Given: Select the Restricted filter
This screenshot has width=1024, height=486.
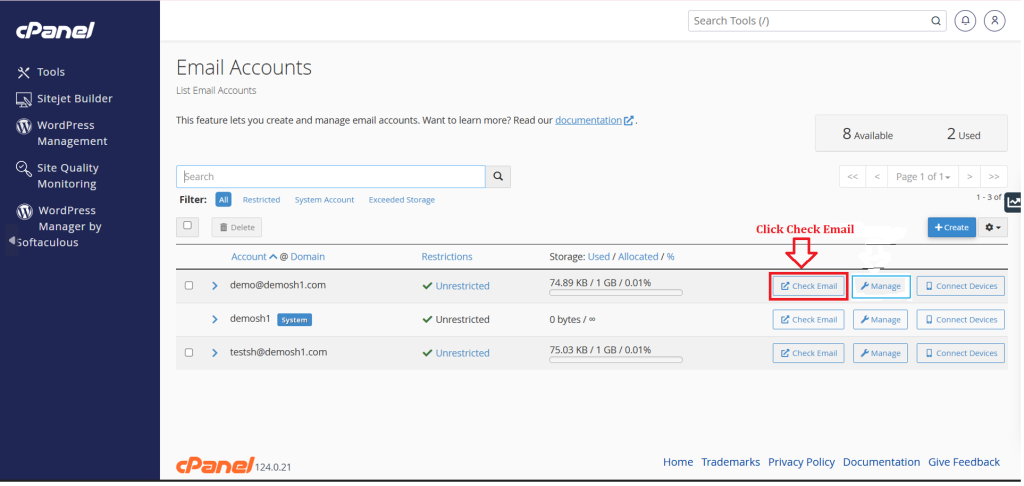Looking at the screenshot, I should (x=261, y=200).
